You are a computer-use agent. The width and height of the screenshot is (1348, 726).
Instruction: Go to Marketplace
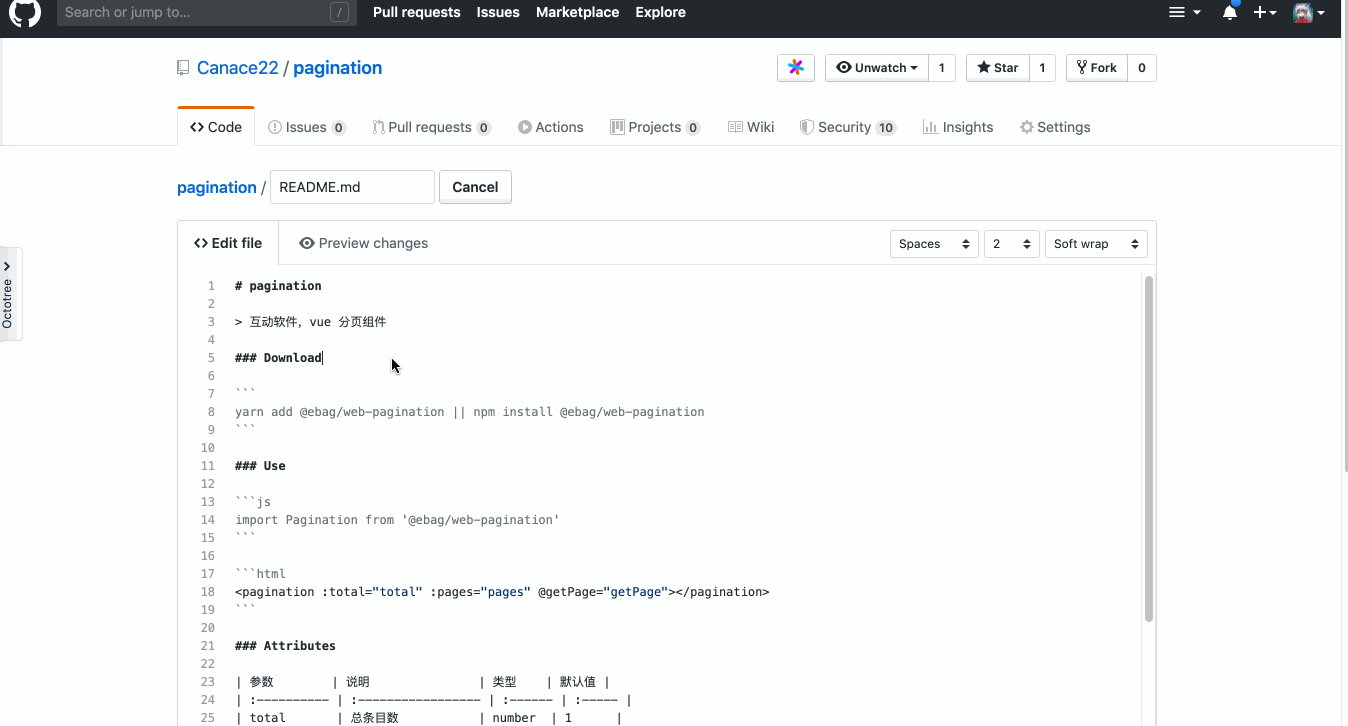[577, 12]
